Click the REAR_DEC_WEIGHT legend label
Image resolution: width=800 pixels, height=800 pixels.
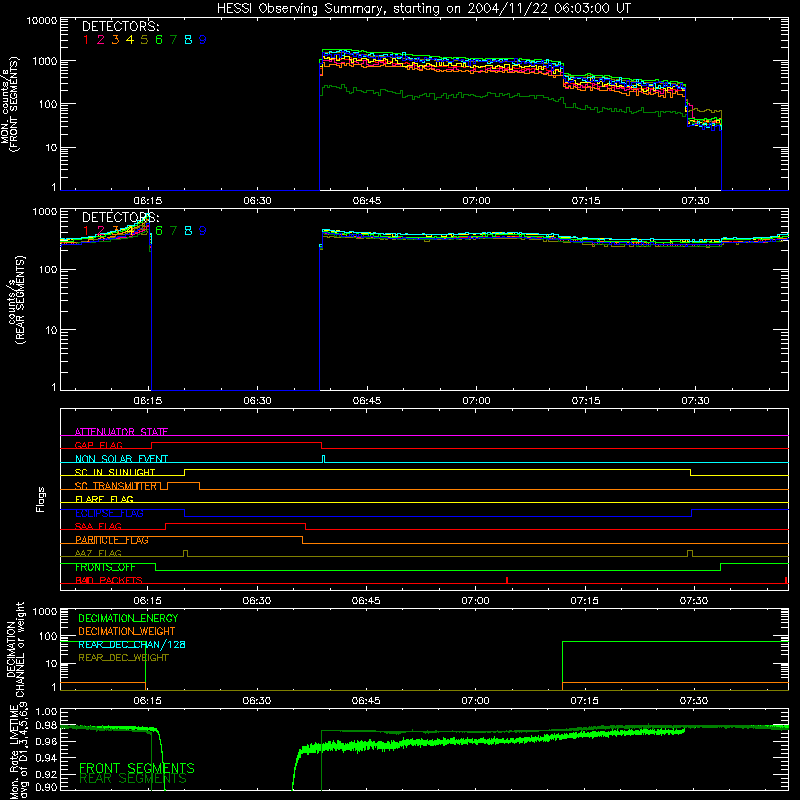point(123,658)
